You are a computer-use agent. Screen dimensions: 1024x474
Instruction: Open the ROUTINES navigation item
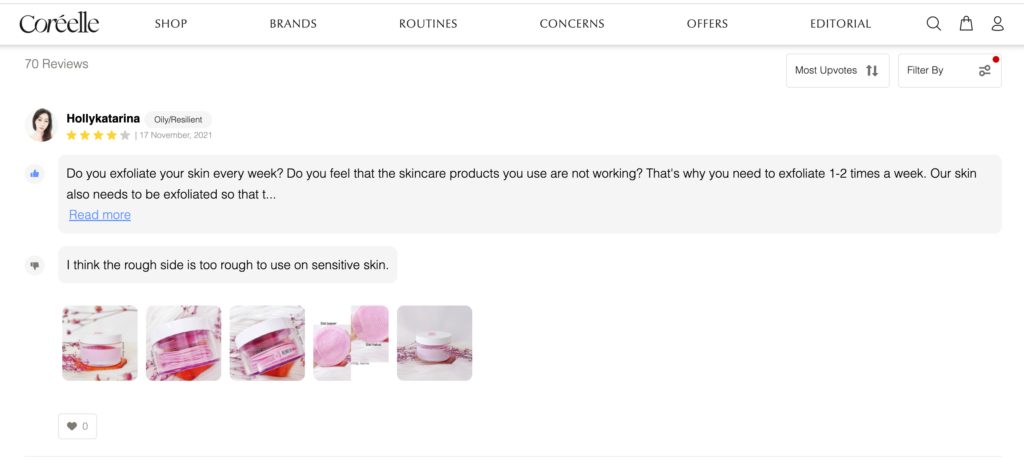pos(428,24)
